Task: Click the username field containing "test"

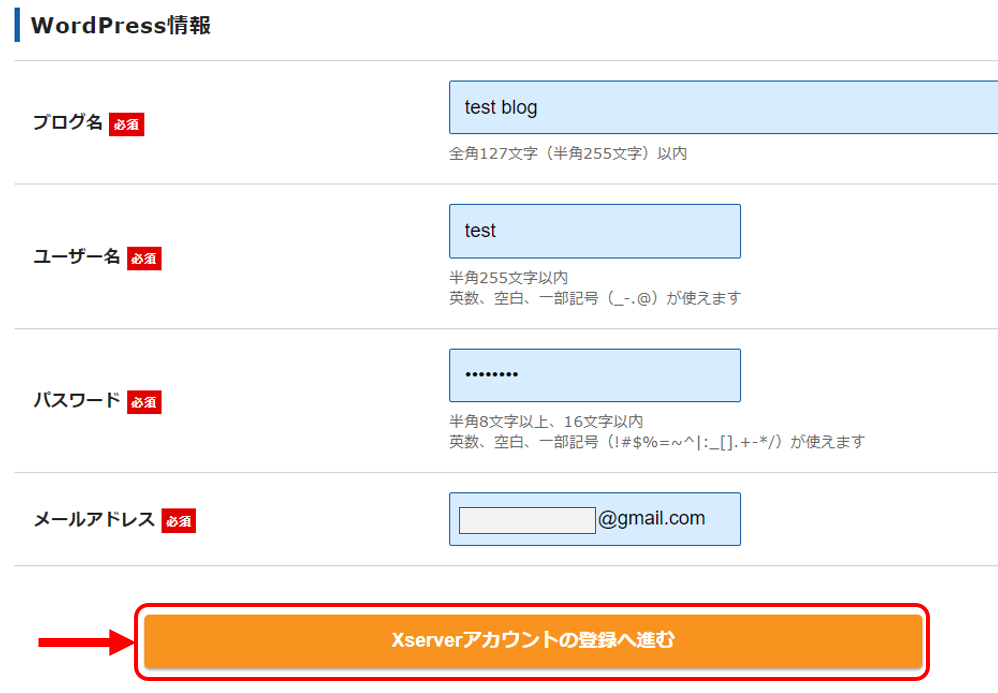Action: pyautogui.click(x=594, y=231)
